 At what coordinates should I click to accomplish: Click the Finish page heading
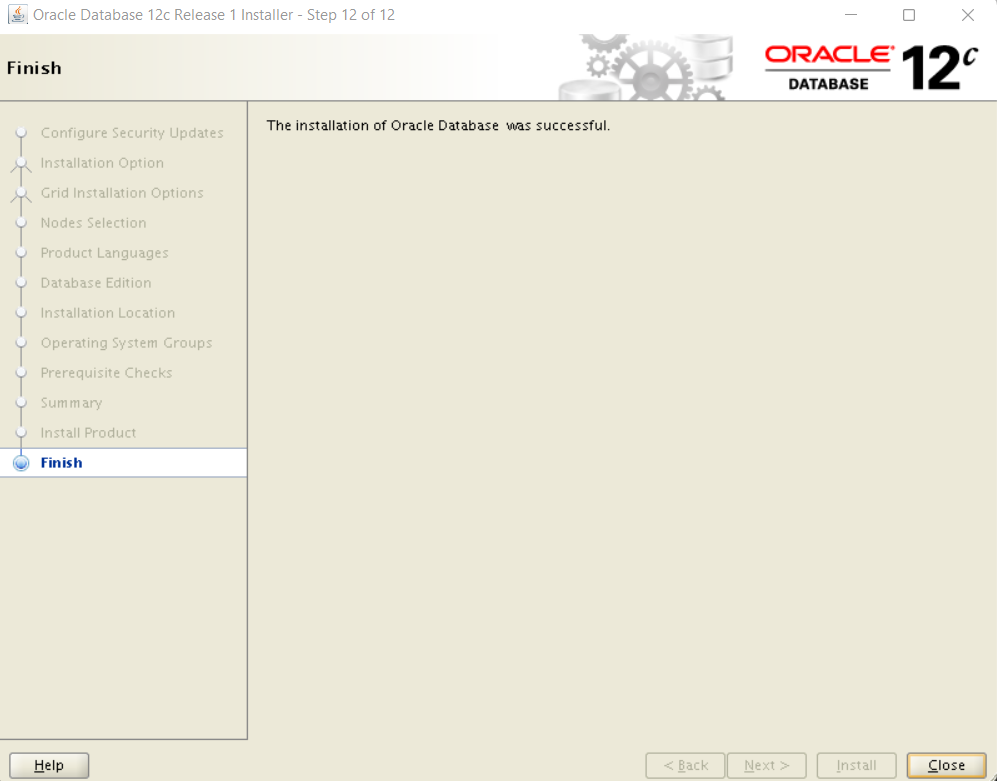pos(34,67)
